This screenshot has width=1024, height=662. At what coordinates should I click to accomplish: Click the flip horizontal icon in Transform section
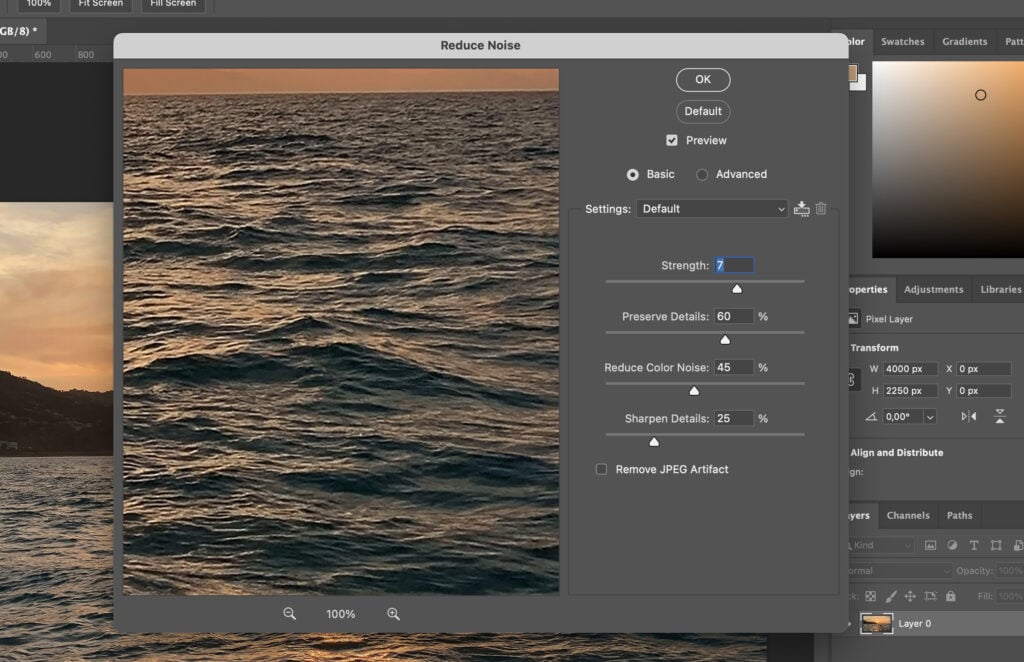[969, 416]
